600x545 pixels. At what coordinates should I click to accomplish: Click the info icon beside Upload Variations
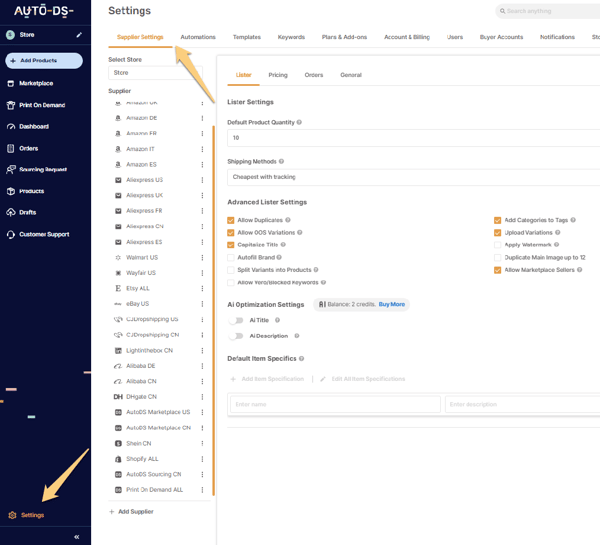coord(558,232)
